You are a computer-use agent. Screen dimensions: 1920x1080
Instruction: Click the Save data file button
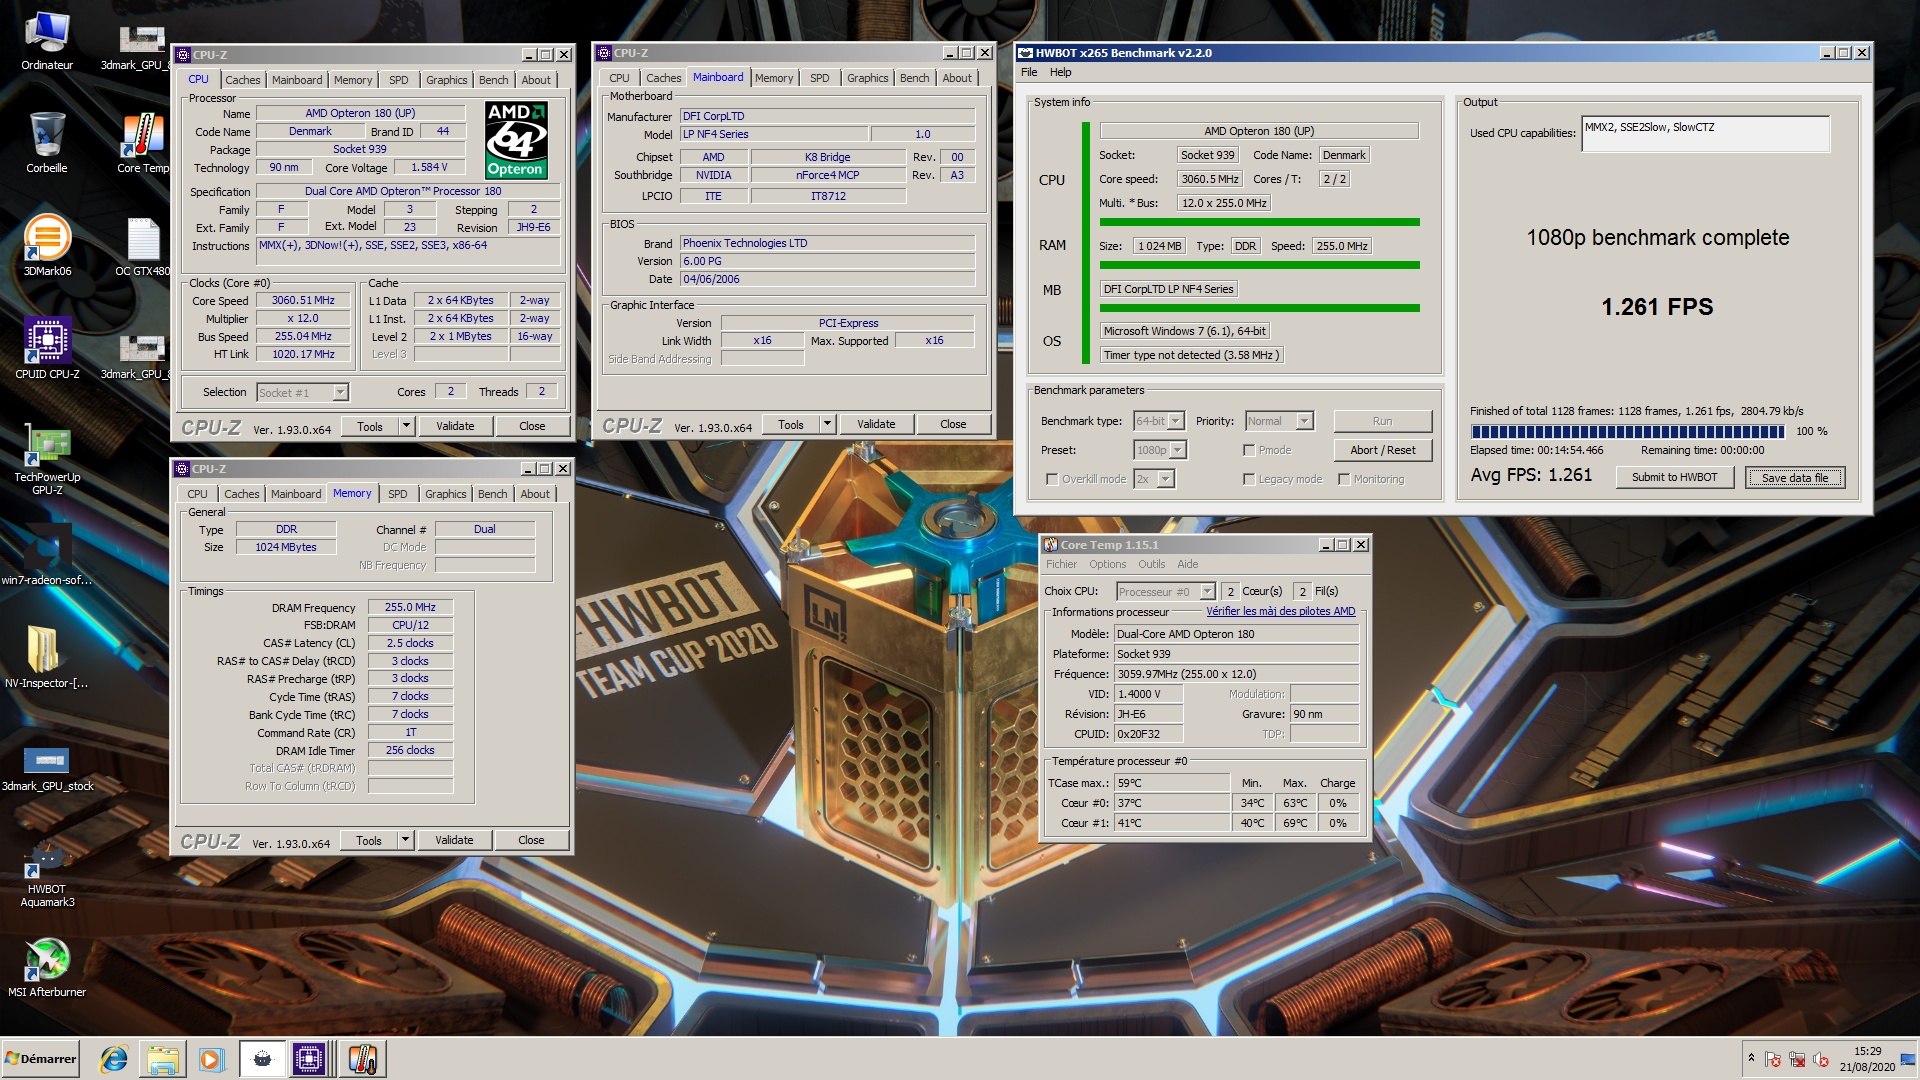tap(1794, 478)
